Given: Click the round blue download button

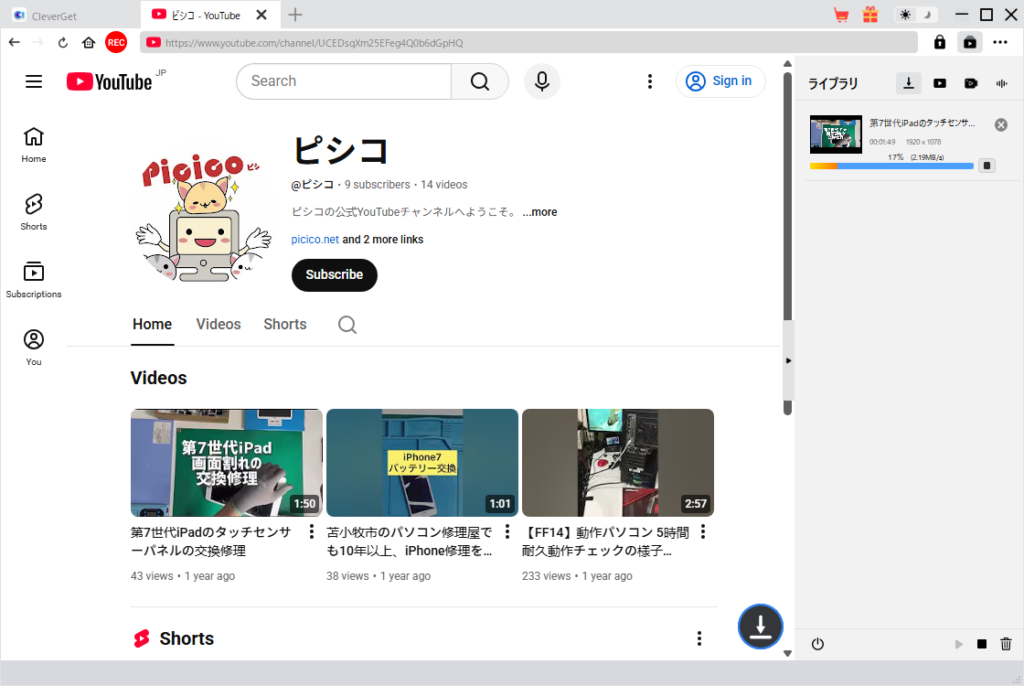Looking at the screenshot, I should point(760,627).
